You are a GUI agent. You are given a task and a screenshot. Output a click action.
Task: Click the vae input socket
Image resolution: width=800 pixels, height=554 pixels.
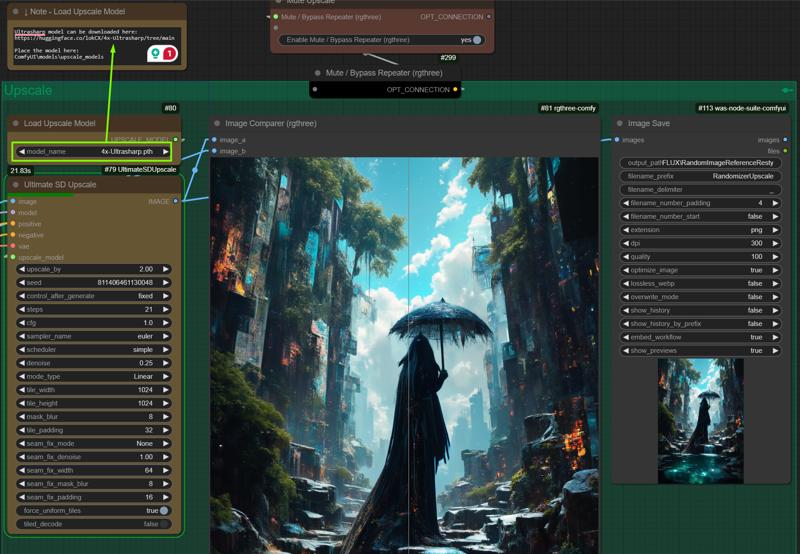coord(13,246)
